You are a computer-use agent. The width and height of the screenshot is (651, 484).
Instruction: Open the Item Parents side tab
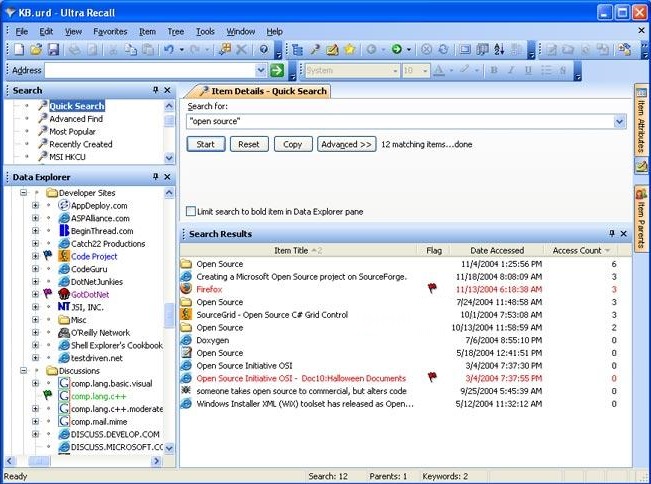(641, 219)
